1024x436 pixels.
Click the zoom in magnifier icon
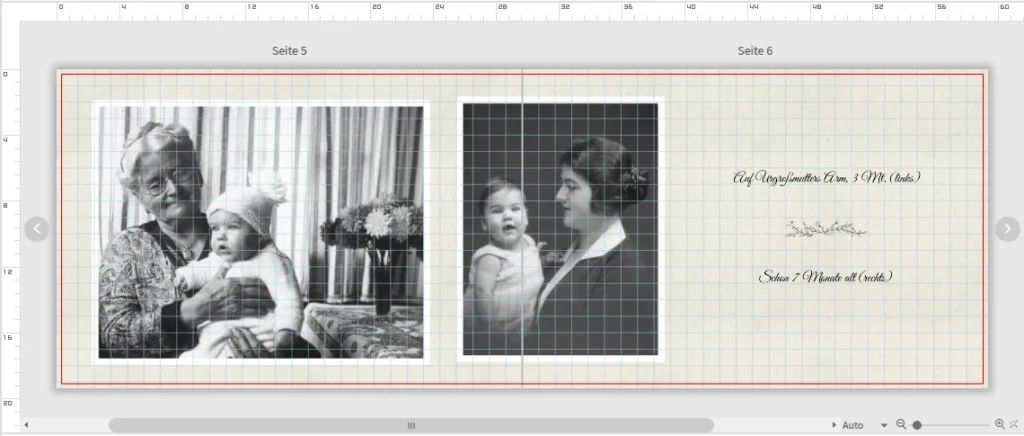tap(999, 425)
